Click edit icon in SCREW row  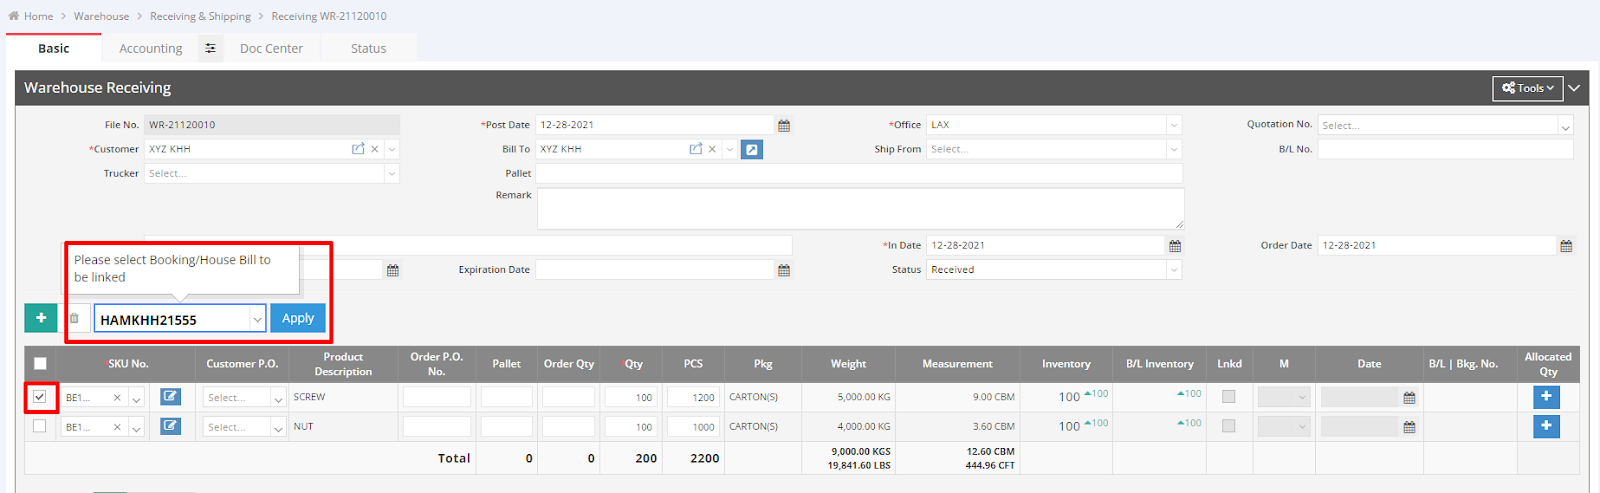coord(171,397)
